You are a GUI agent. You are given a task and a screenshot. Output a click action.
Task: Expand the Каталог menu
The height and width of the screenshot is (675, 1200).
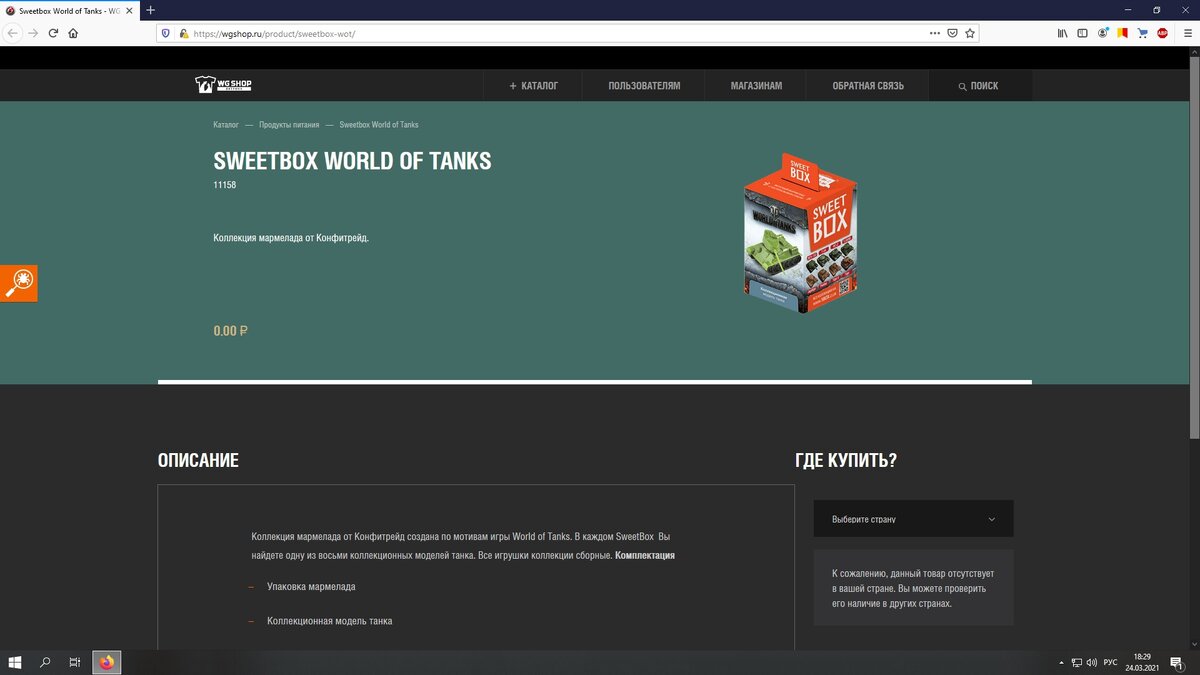(x=533, y=86)
